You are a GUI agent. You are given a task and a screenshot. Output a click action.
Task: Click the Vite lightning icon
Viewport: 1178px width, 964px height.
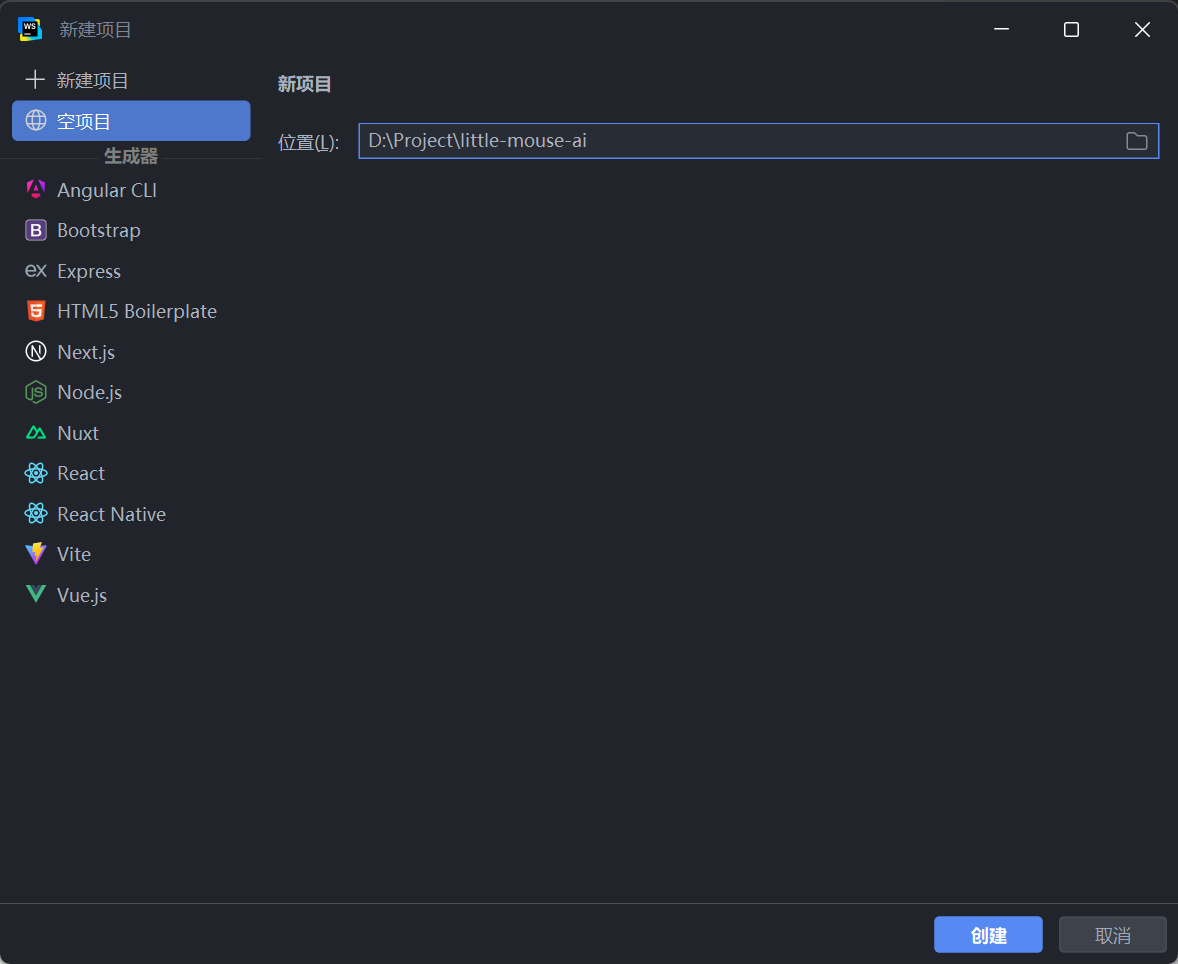tap(36, 554)
